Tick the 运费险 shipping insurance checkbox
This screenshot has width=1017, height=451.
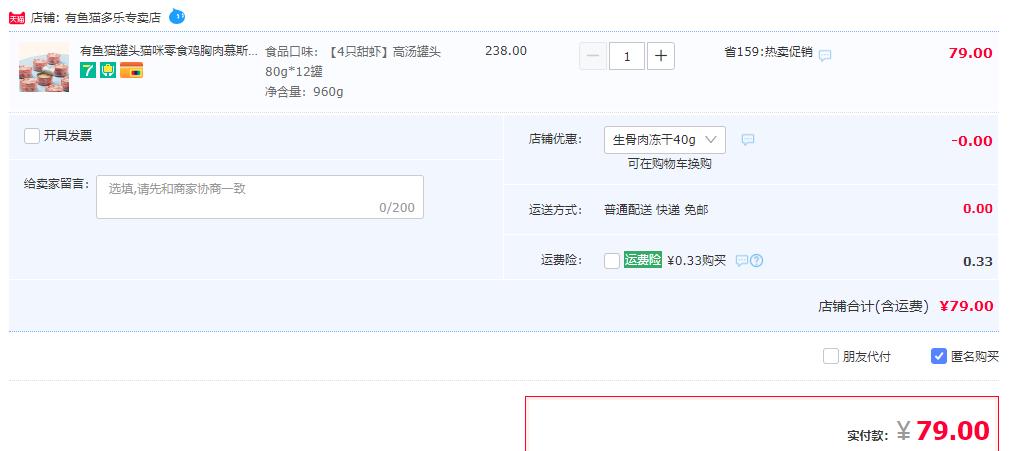coord(612,261)
